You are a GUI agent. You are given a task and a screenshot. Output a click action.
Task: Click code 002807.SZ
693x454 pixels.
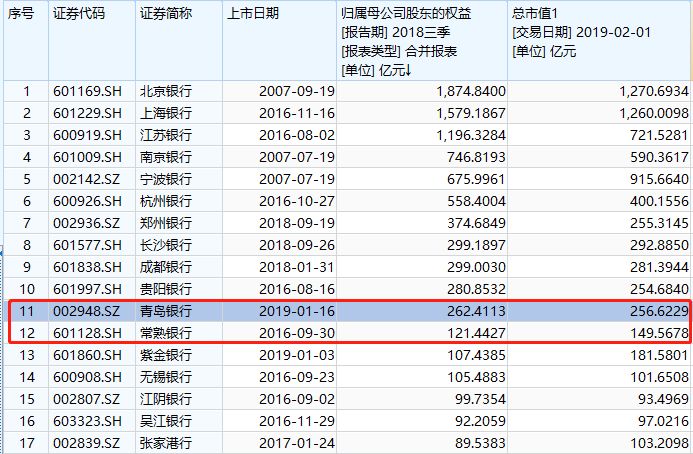coord(86,399)
